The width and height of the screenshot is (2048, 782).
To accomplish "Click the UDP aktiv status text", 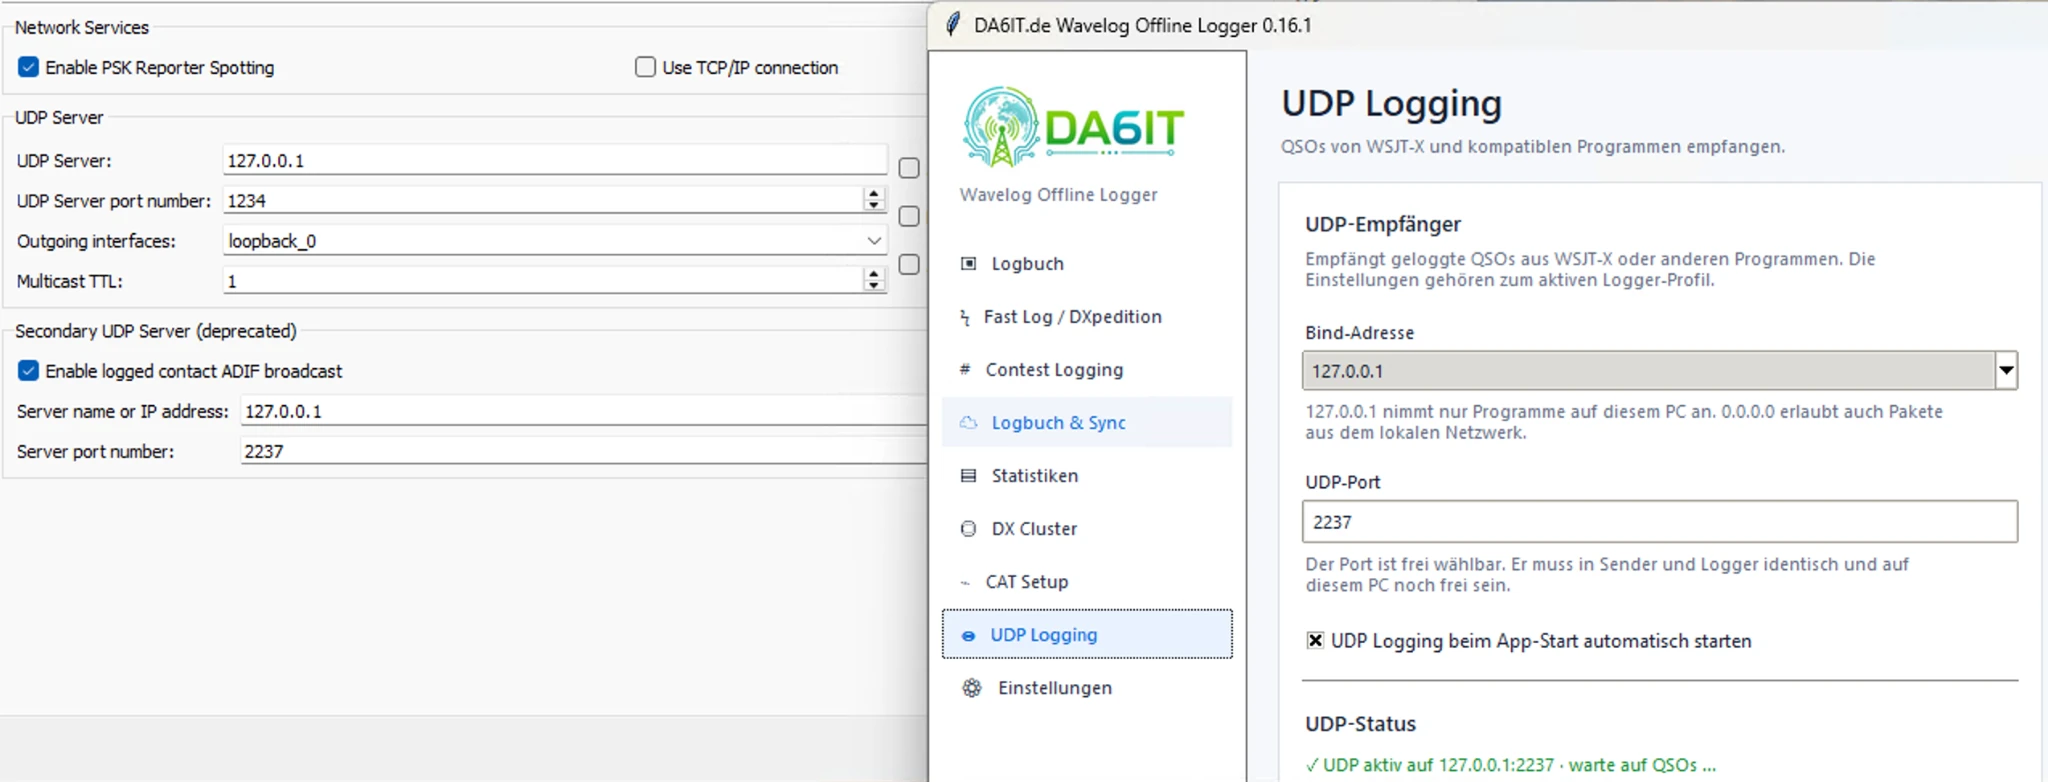I will click(1510, 765).
